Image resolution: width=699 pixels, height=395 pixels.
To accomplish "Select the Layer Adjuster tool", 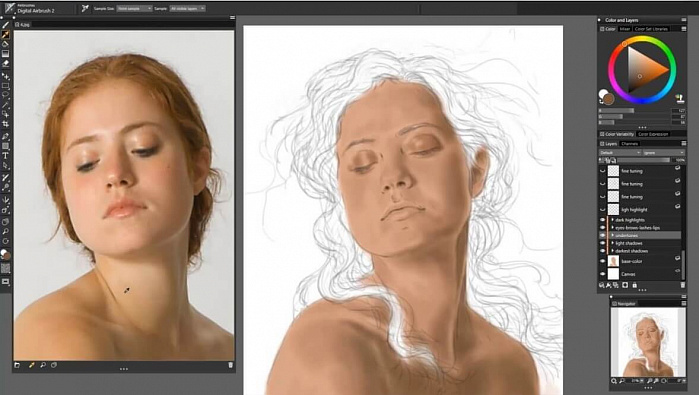I will click(x=5, y=77).
